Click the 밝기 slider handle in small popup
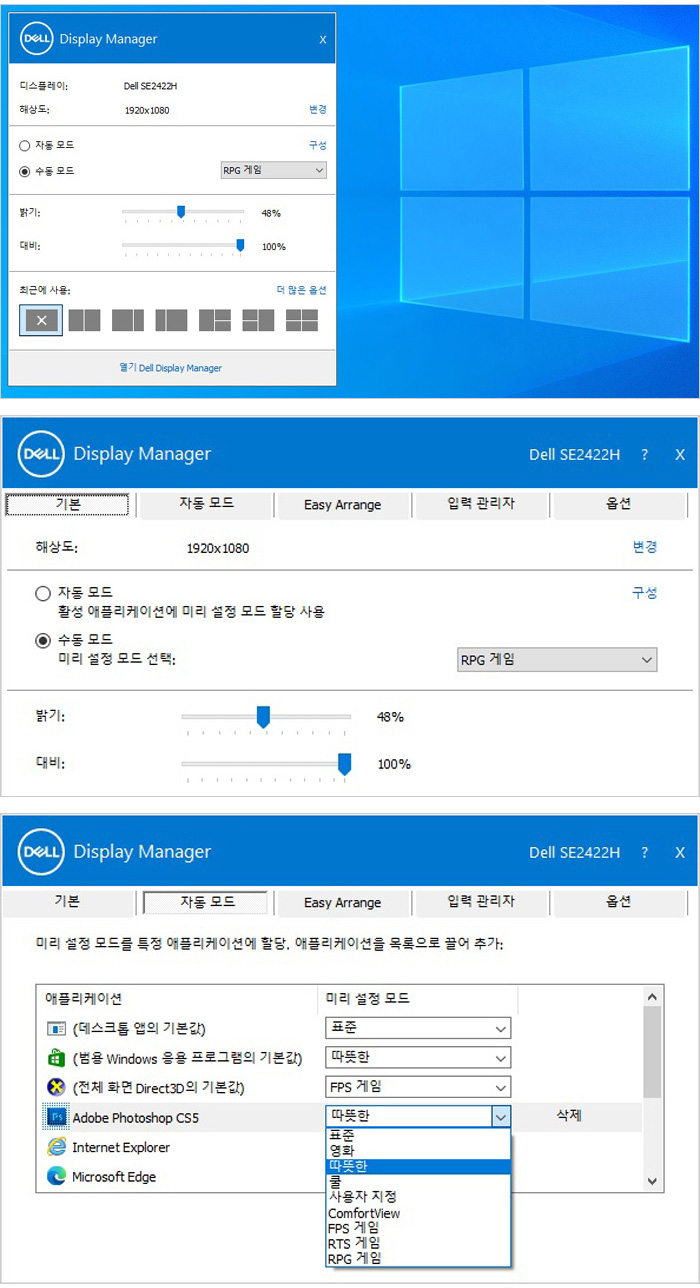Image resolution: width=700 pixels, height=1288 pixels. 181,212
